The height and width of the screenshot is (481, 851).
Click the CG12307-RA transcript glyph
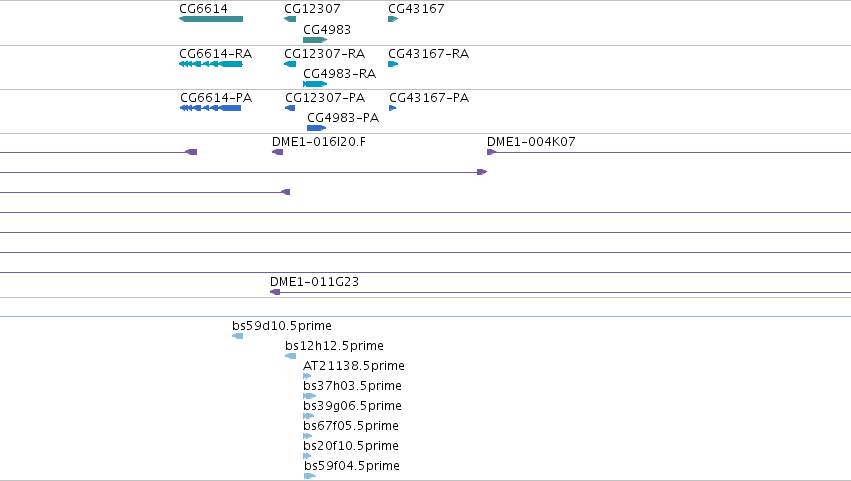coord(290,64)
